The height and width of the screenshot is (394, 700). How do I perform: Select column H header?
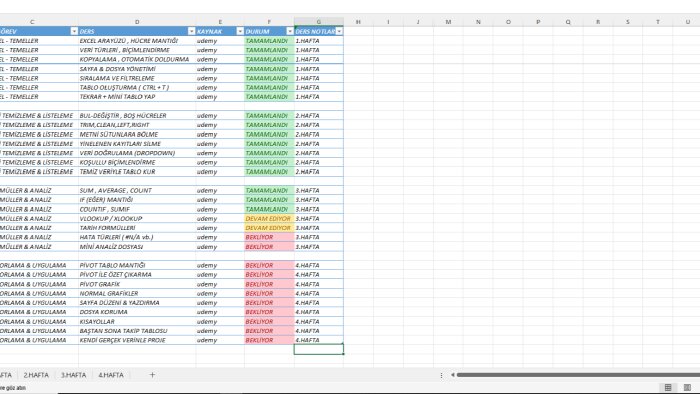tap(358, 21)
